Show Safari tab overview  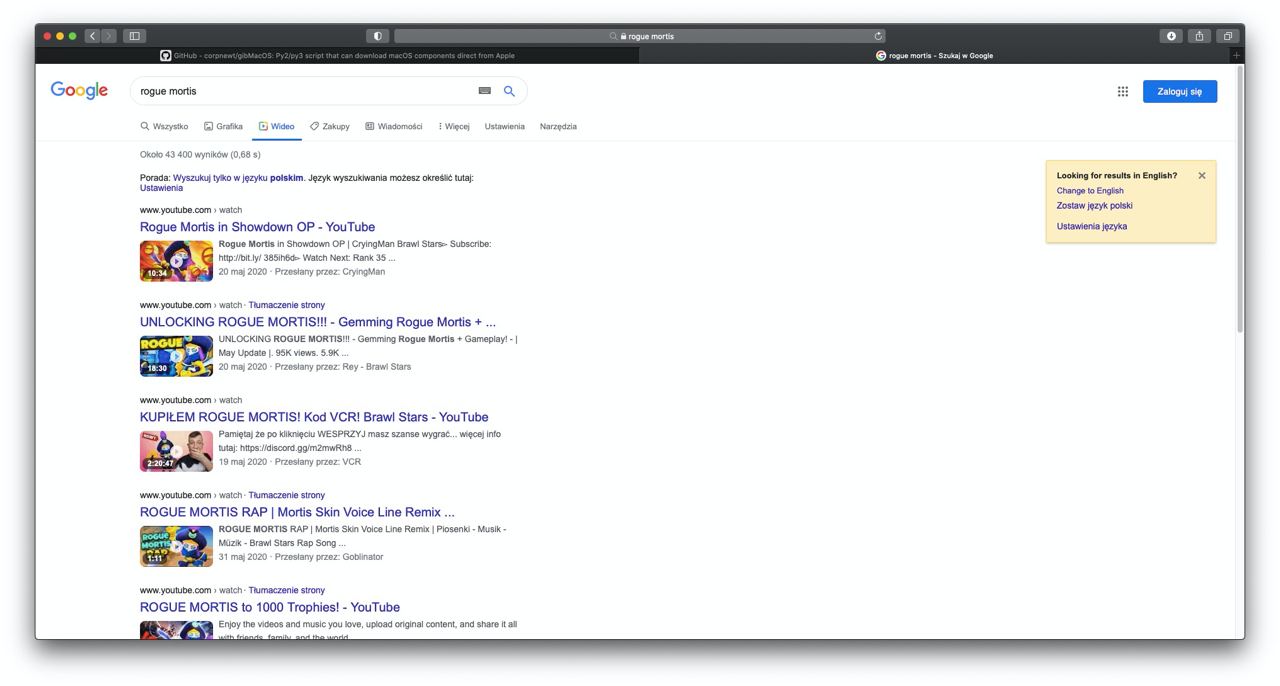[1227, 36]
